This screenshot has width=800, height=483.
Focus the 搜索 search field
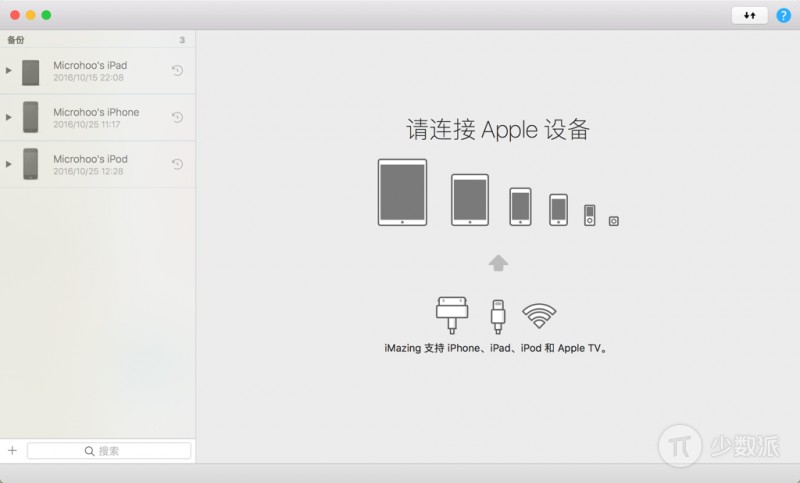point(109,451)
